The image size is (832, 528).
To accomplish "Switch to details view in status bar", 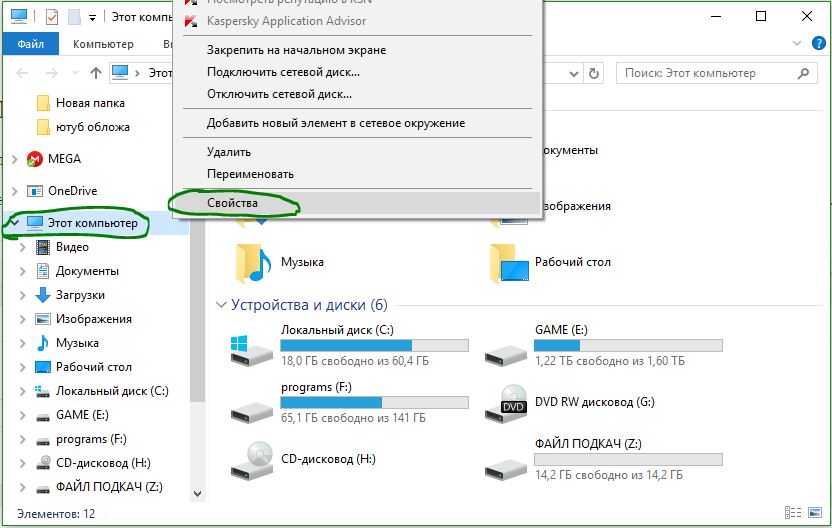I will pyautogui.click(x=793, y=513).
